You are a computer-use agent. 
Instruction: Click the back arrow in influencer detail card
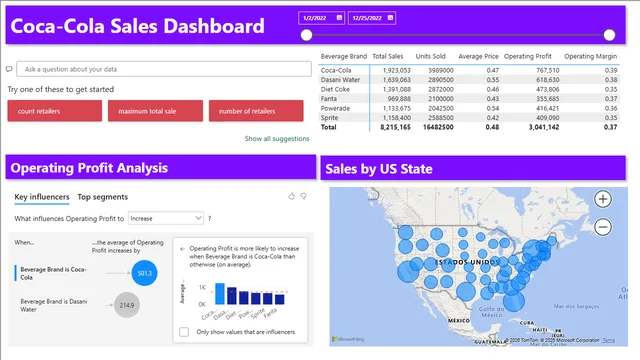point(182,249)
